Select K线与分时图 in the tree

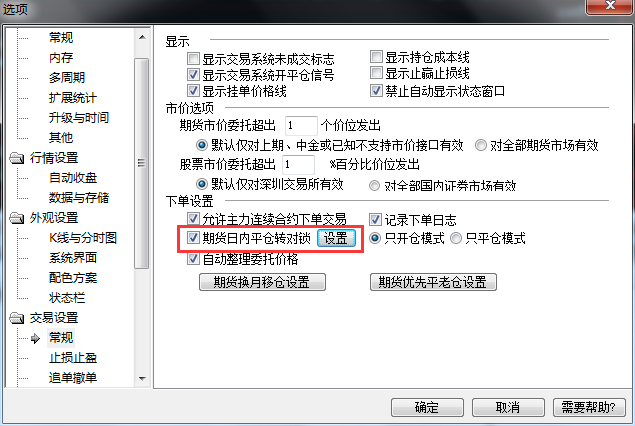point(83,238)
